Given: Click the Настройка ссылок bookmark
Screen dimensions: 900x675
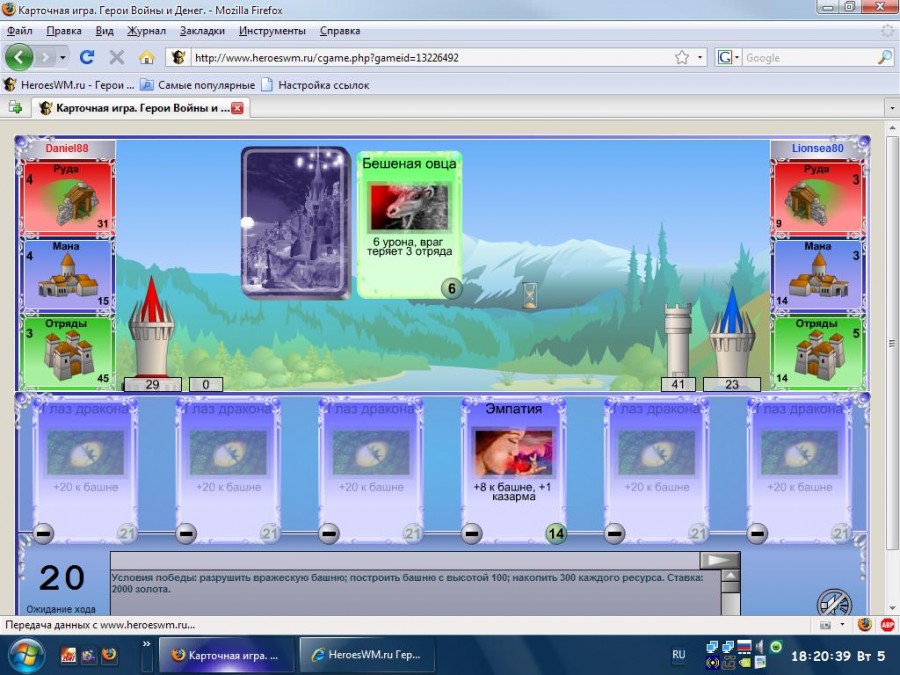Looking at the screenshot, I should pos(322,85).
